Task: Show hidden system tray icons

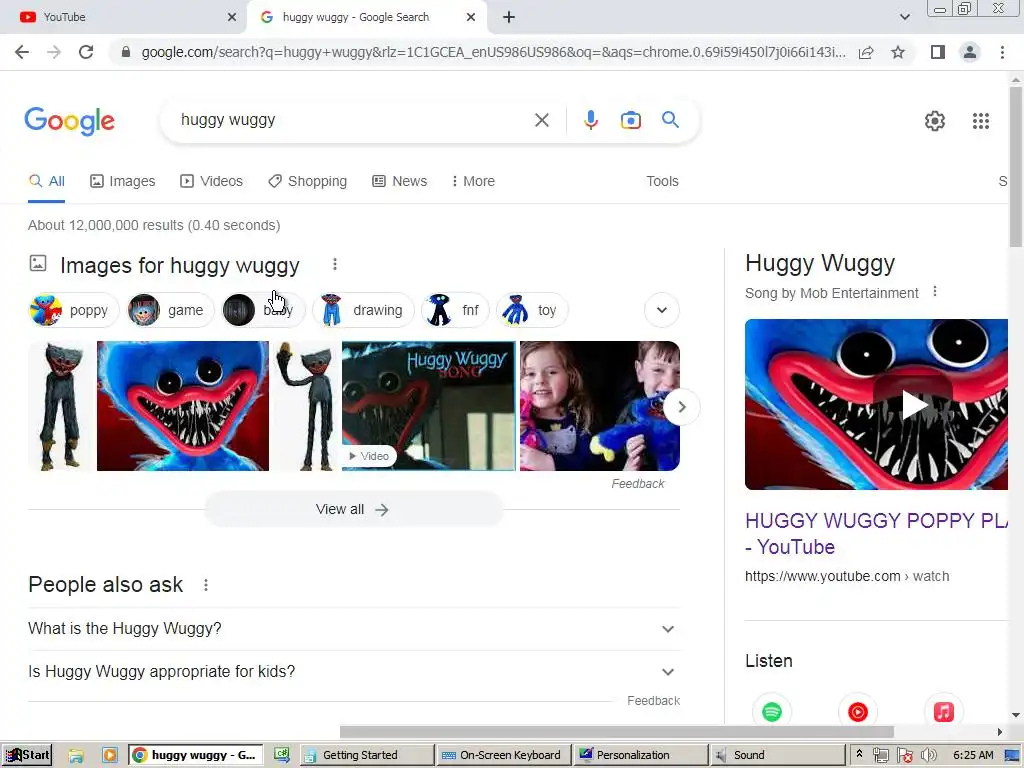Action: 859,754
